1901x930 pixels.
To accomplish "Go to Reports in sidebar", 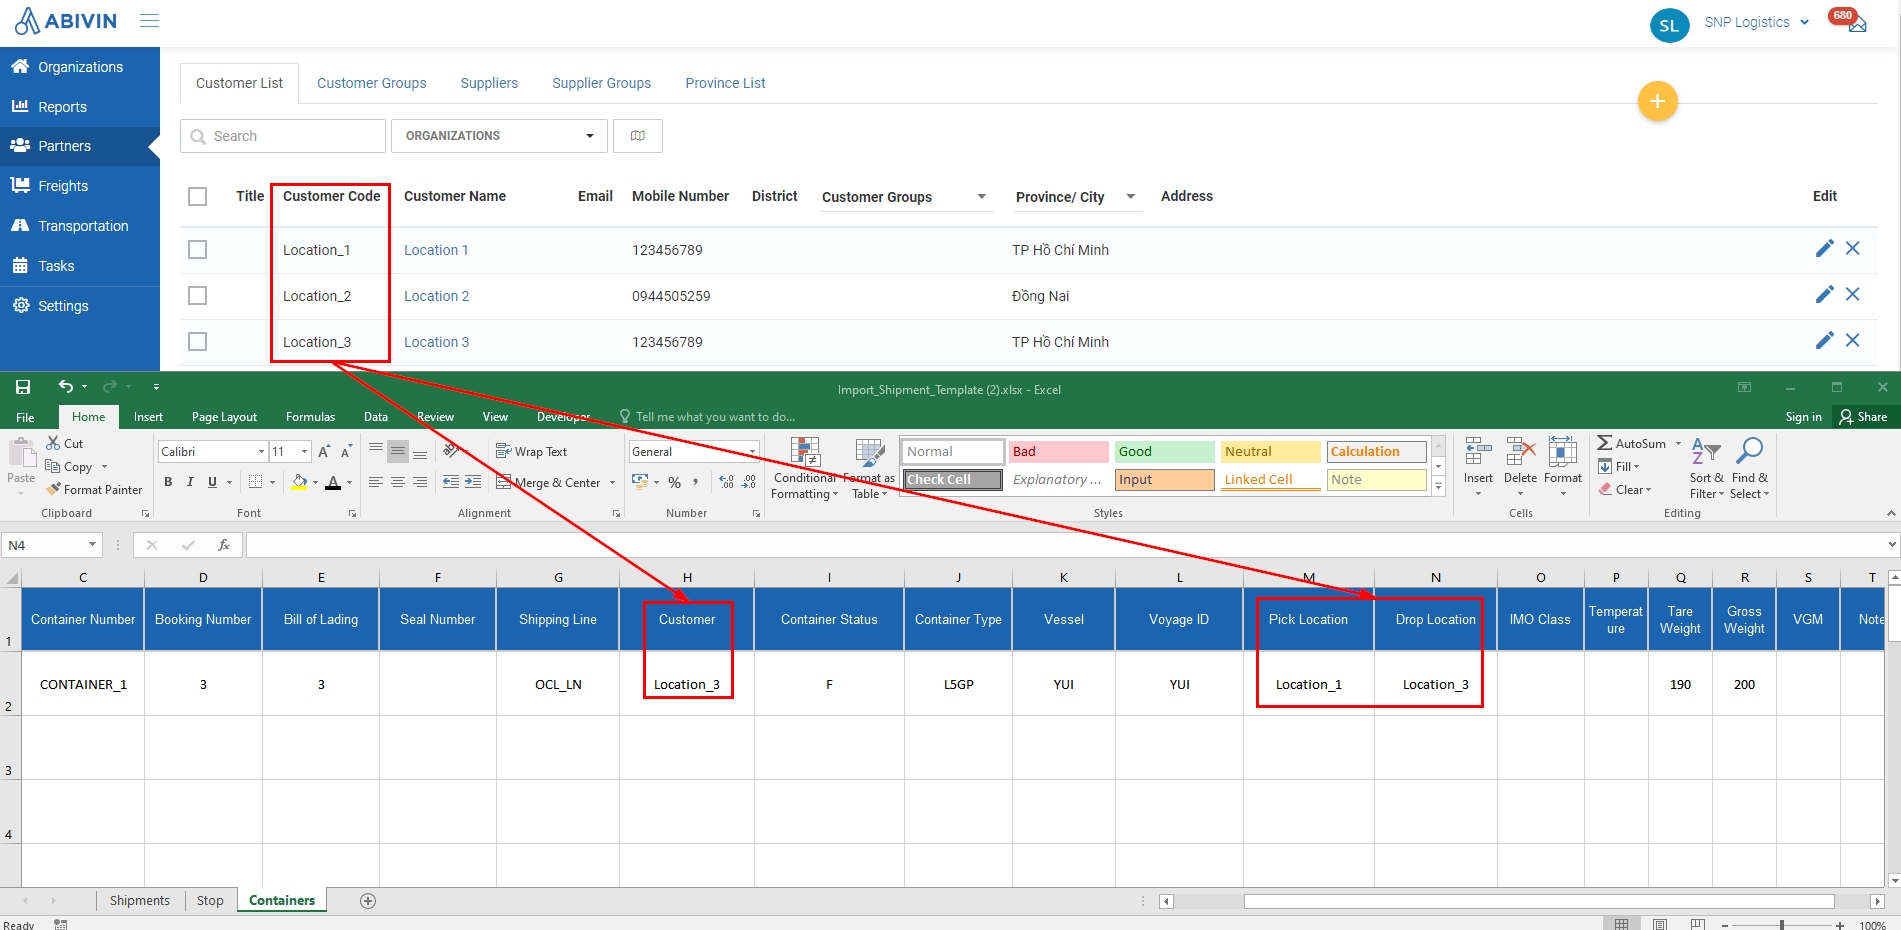I will point(62,107).
